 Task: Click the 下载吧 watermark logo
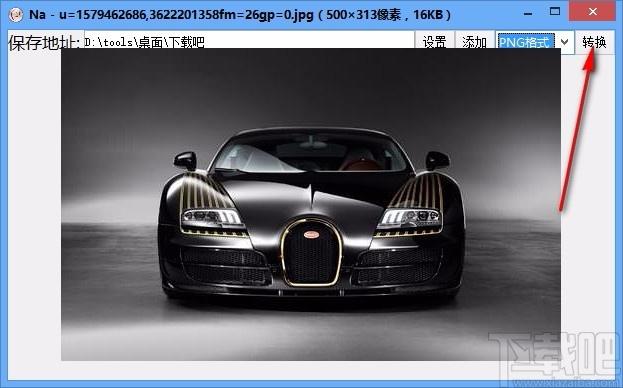coord(554,353)
